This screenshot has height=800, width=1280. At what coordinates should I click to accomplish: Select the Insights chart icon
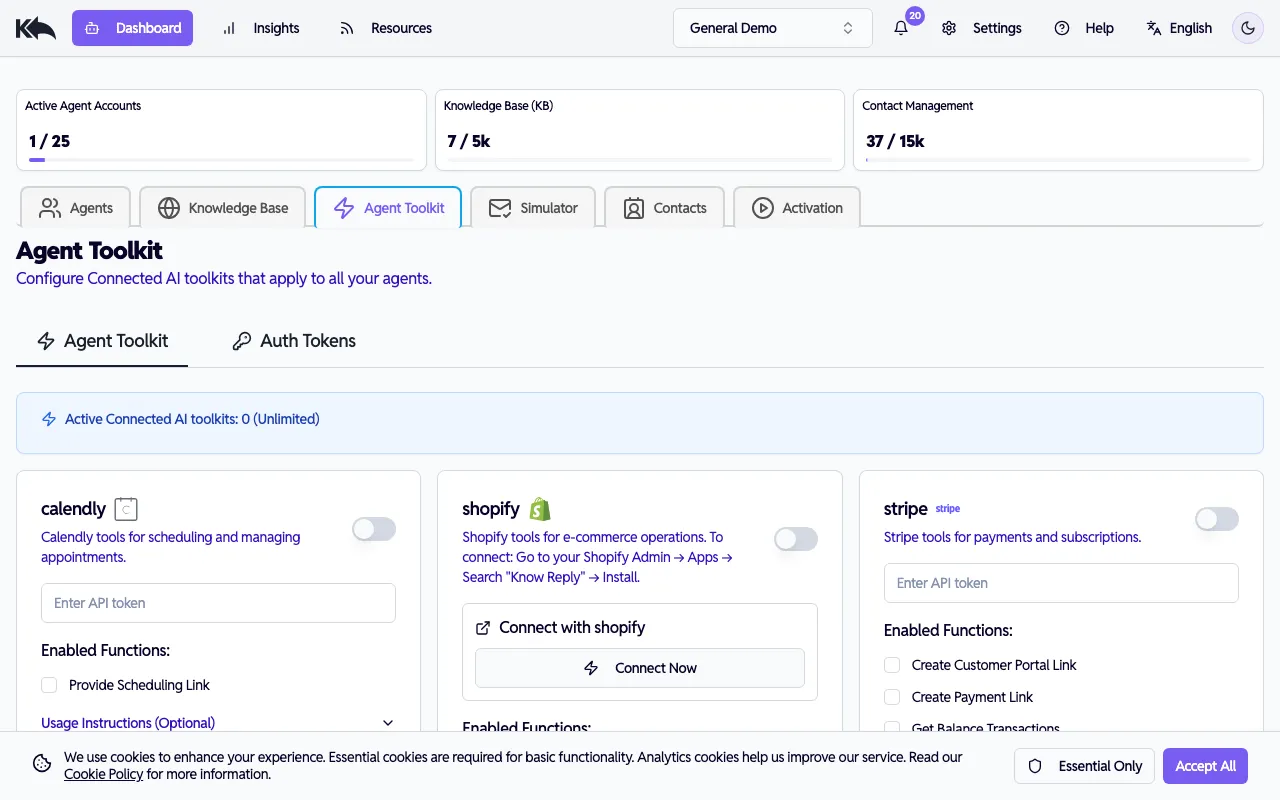(230, 28)
